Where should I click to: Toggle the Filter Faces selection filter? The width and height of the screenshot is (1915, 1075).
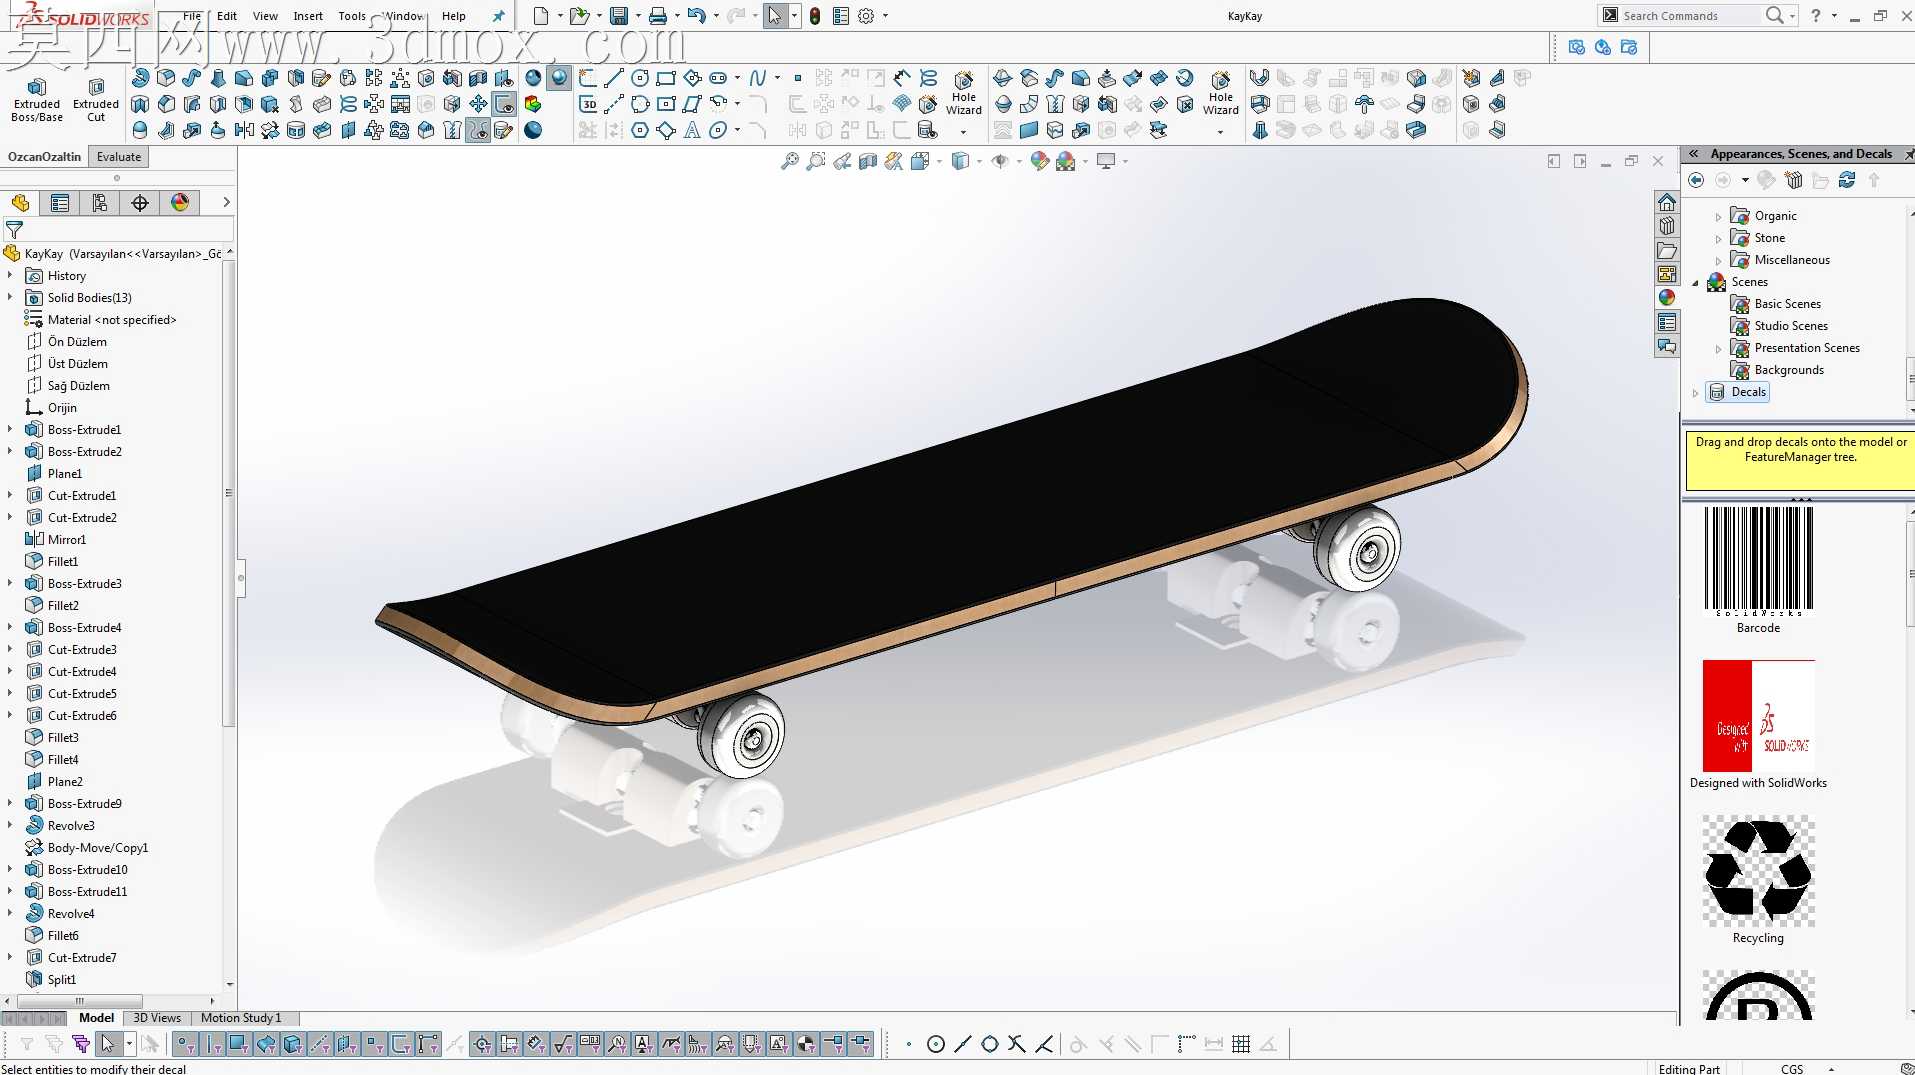[239, 1044]
